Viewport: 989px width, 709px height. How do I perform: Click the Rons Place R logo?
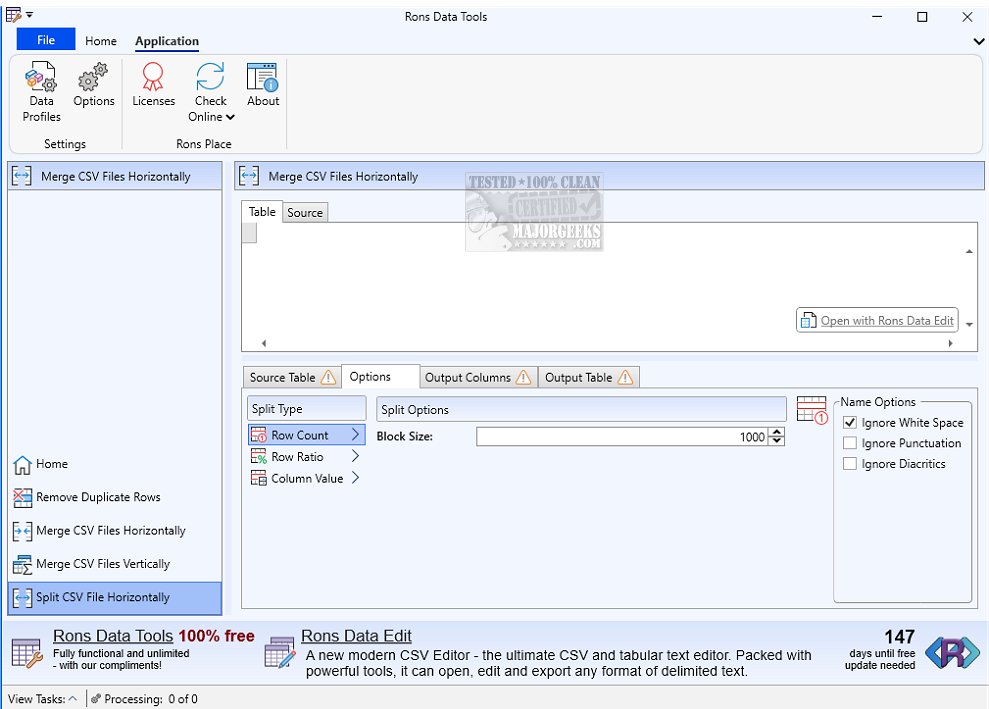[952, 652]
